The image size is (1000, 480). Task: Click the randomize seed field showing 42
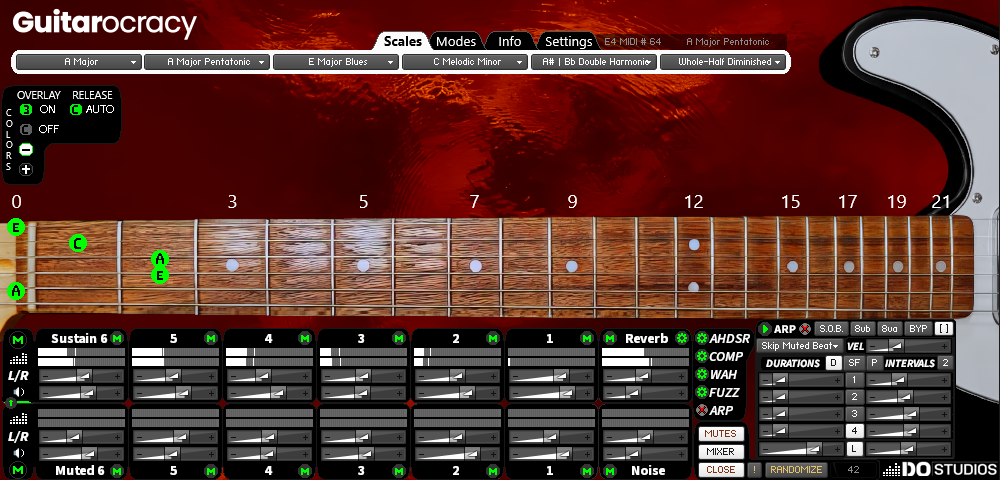coord(855,469)
